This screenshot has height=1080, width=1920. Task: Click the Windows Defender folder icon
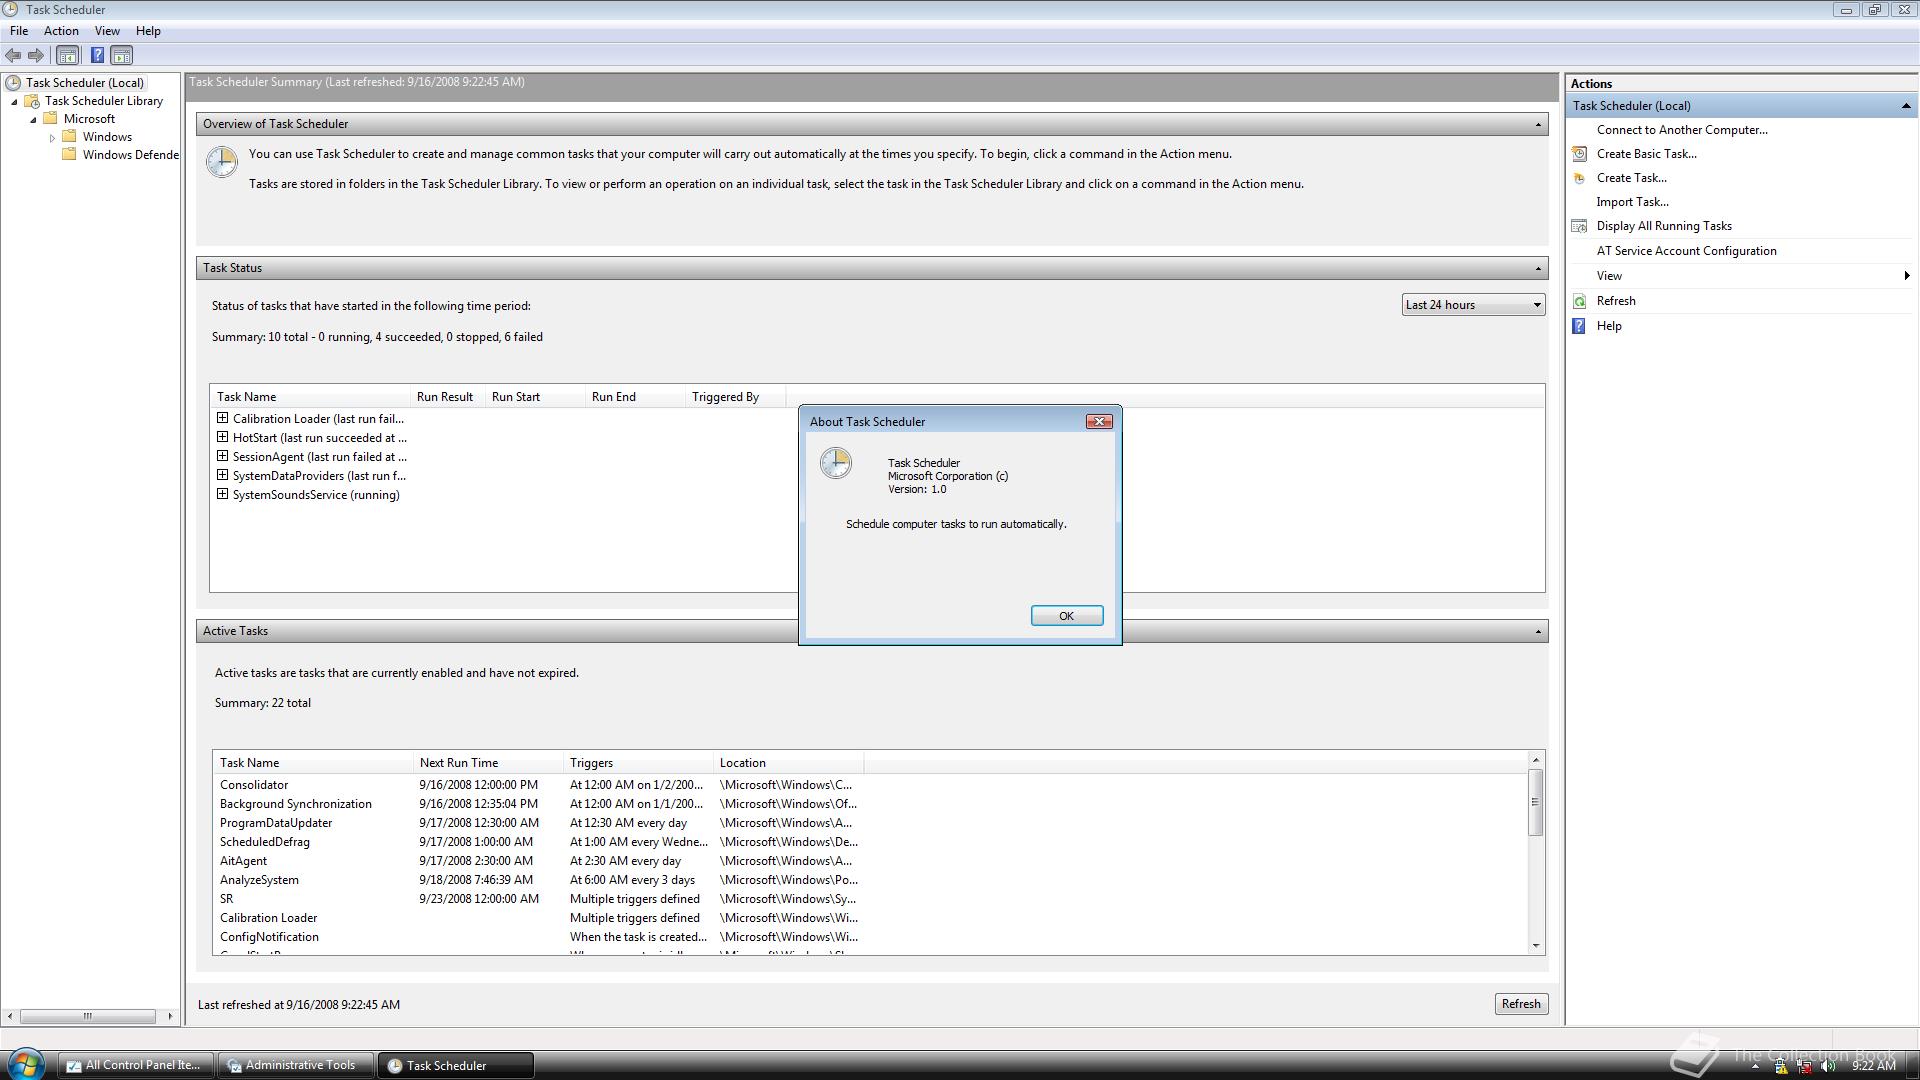[70, 155]
